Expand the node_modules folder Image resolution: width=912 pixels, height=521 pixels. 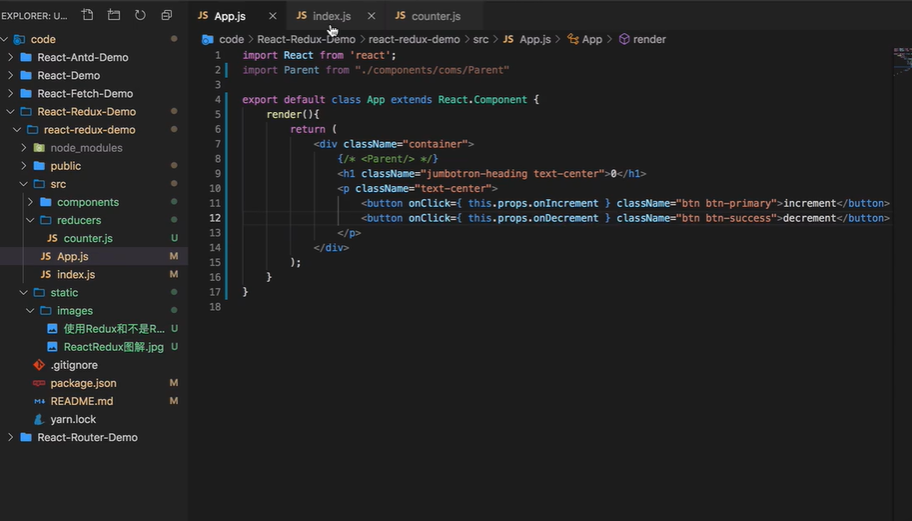[24, 148]
